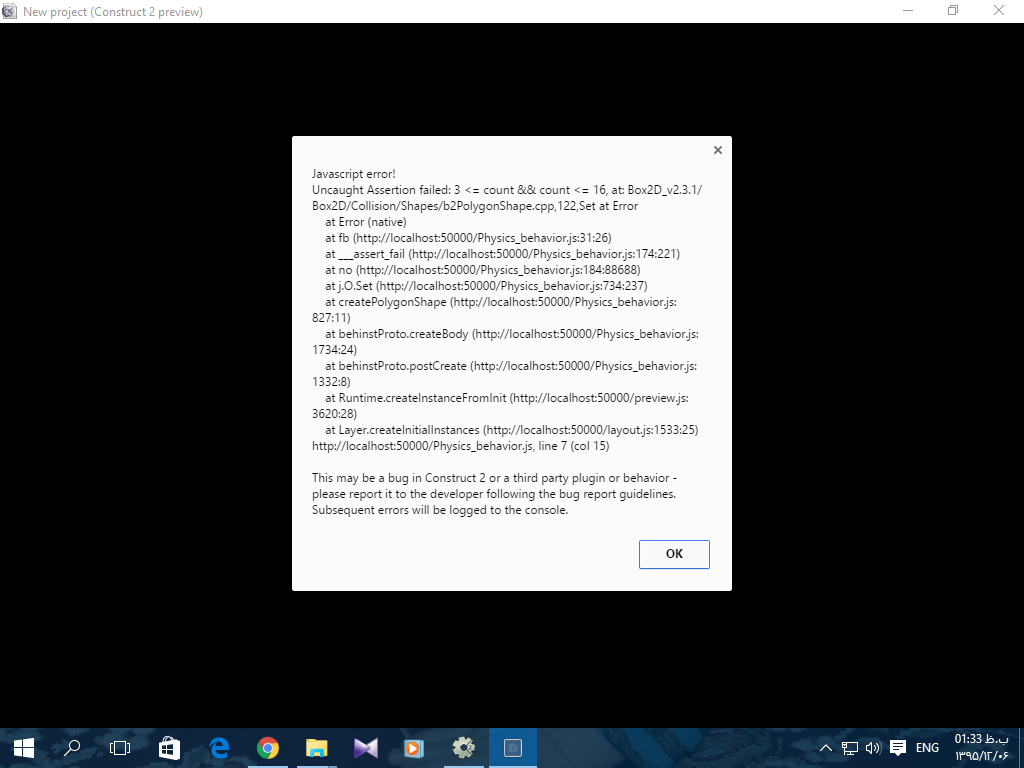Close the error dialog with the X
This screenshot has width=1024, height=768.
tap(718, 150)
